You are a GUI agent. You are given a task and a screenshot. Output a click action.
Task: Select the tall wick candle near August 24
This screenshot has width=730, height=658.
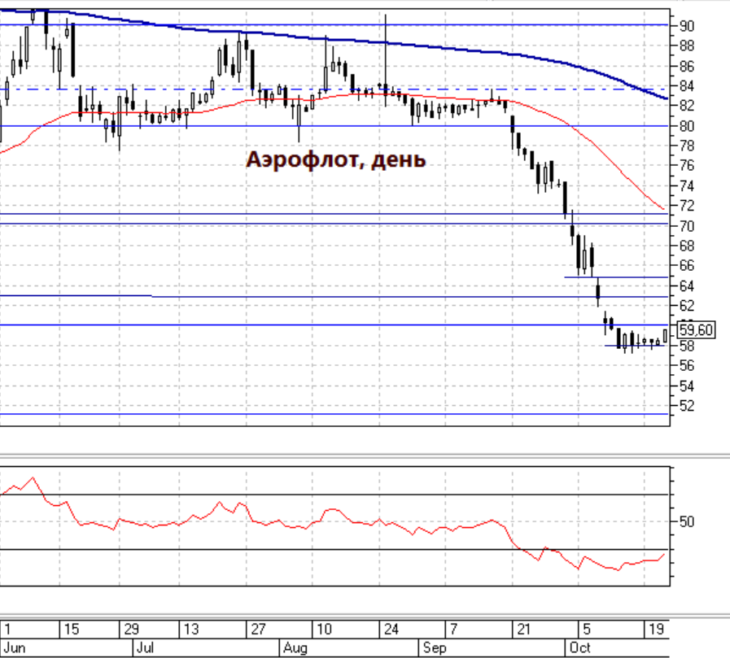[x=385, y=61]
